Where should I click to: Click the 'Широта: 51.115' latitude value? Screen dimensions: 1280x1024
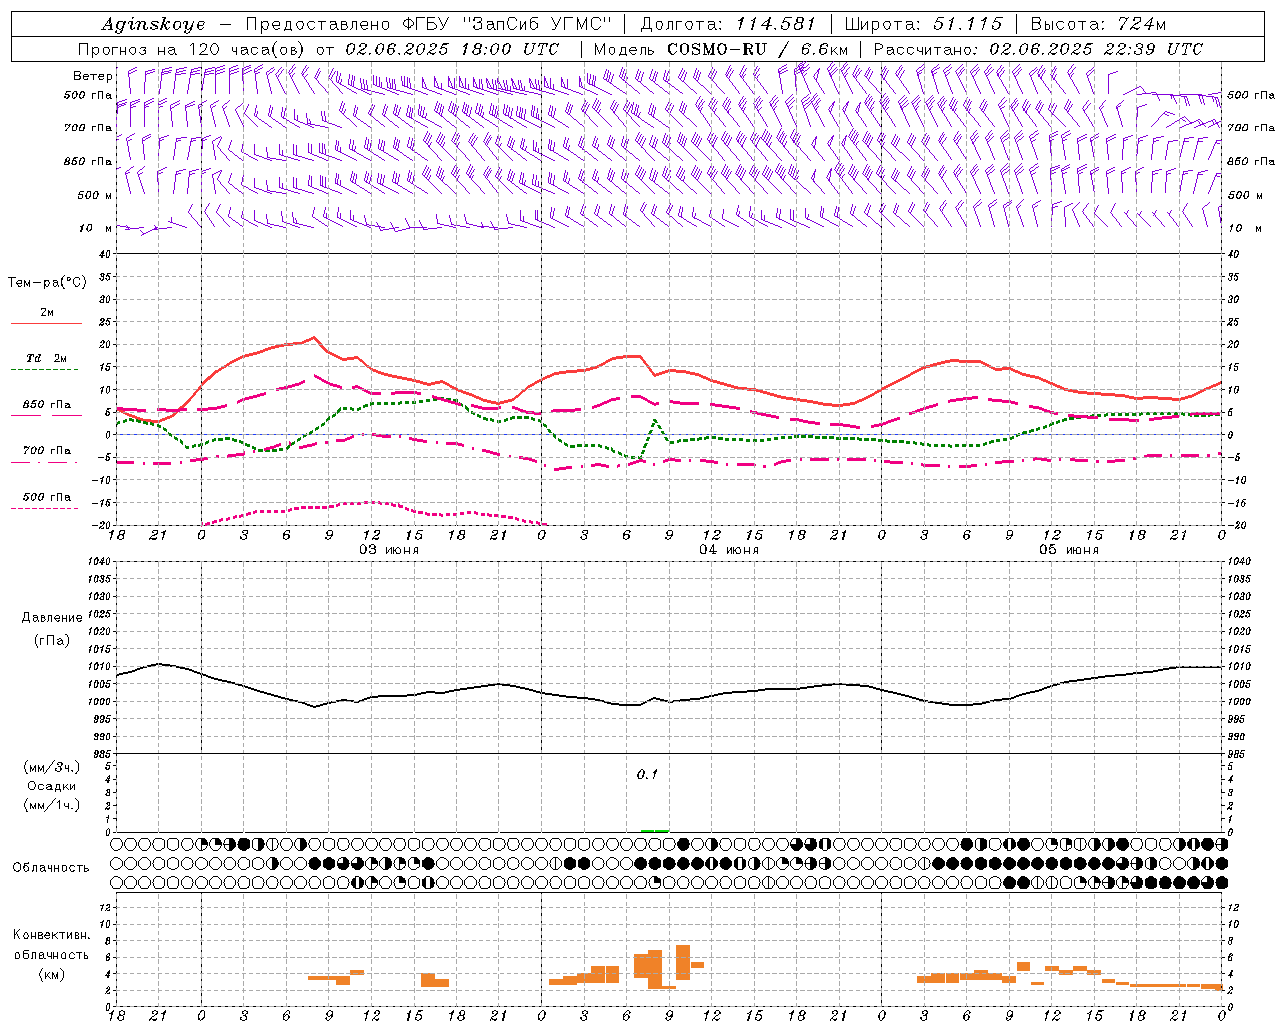click(923, 24)
